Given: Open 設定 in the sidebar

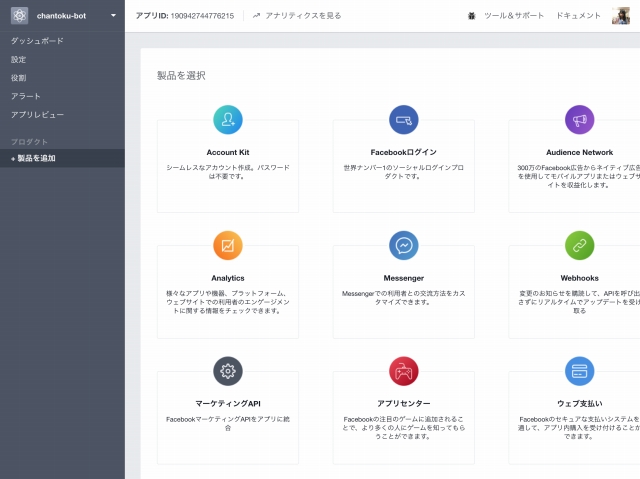Looking at the screenshot, I should pos(18,60).
